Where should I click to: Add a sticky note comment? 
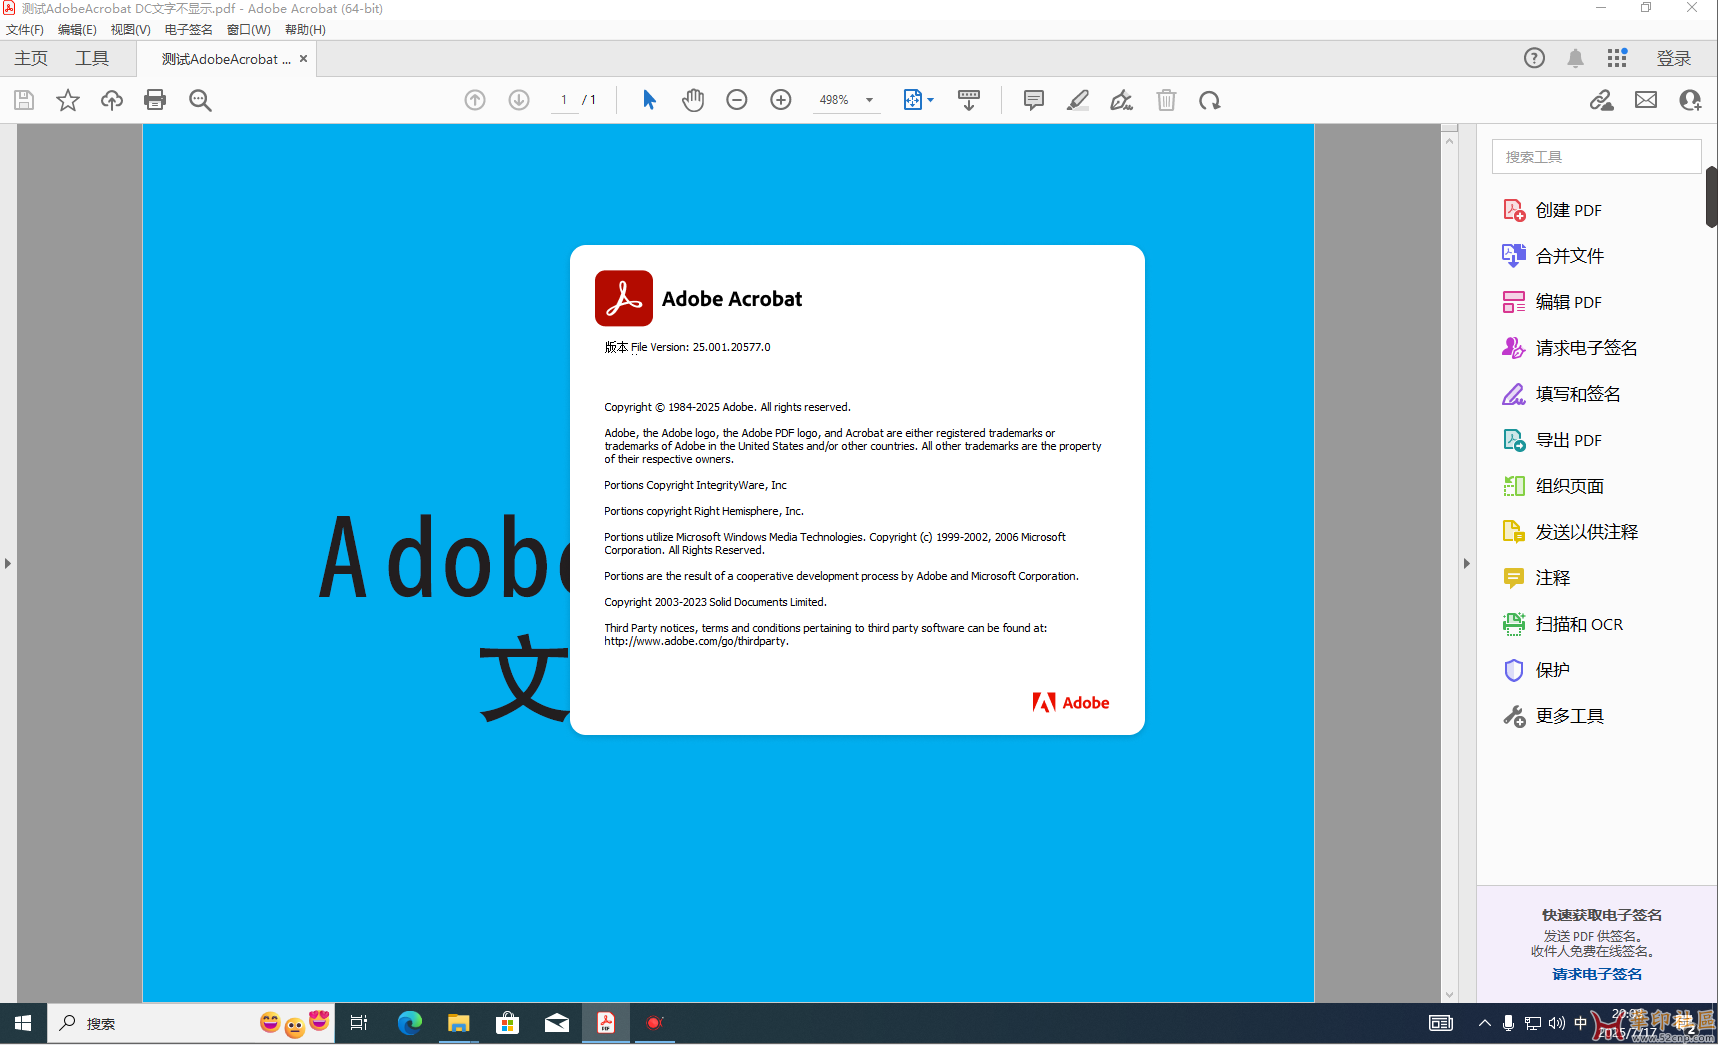click(1034, 100)
